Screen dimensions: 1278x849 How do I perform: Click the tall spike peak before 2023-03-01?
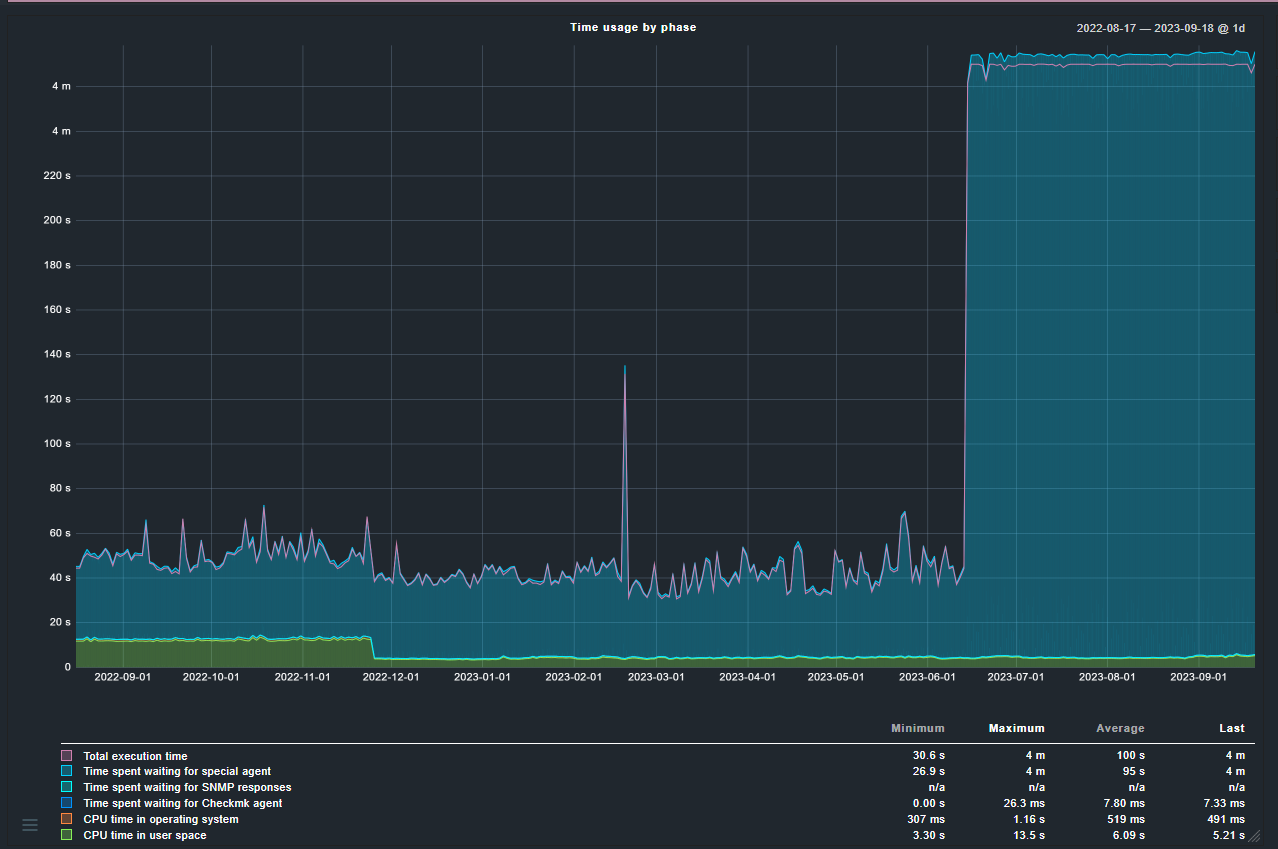click(x=625, y=367)
